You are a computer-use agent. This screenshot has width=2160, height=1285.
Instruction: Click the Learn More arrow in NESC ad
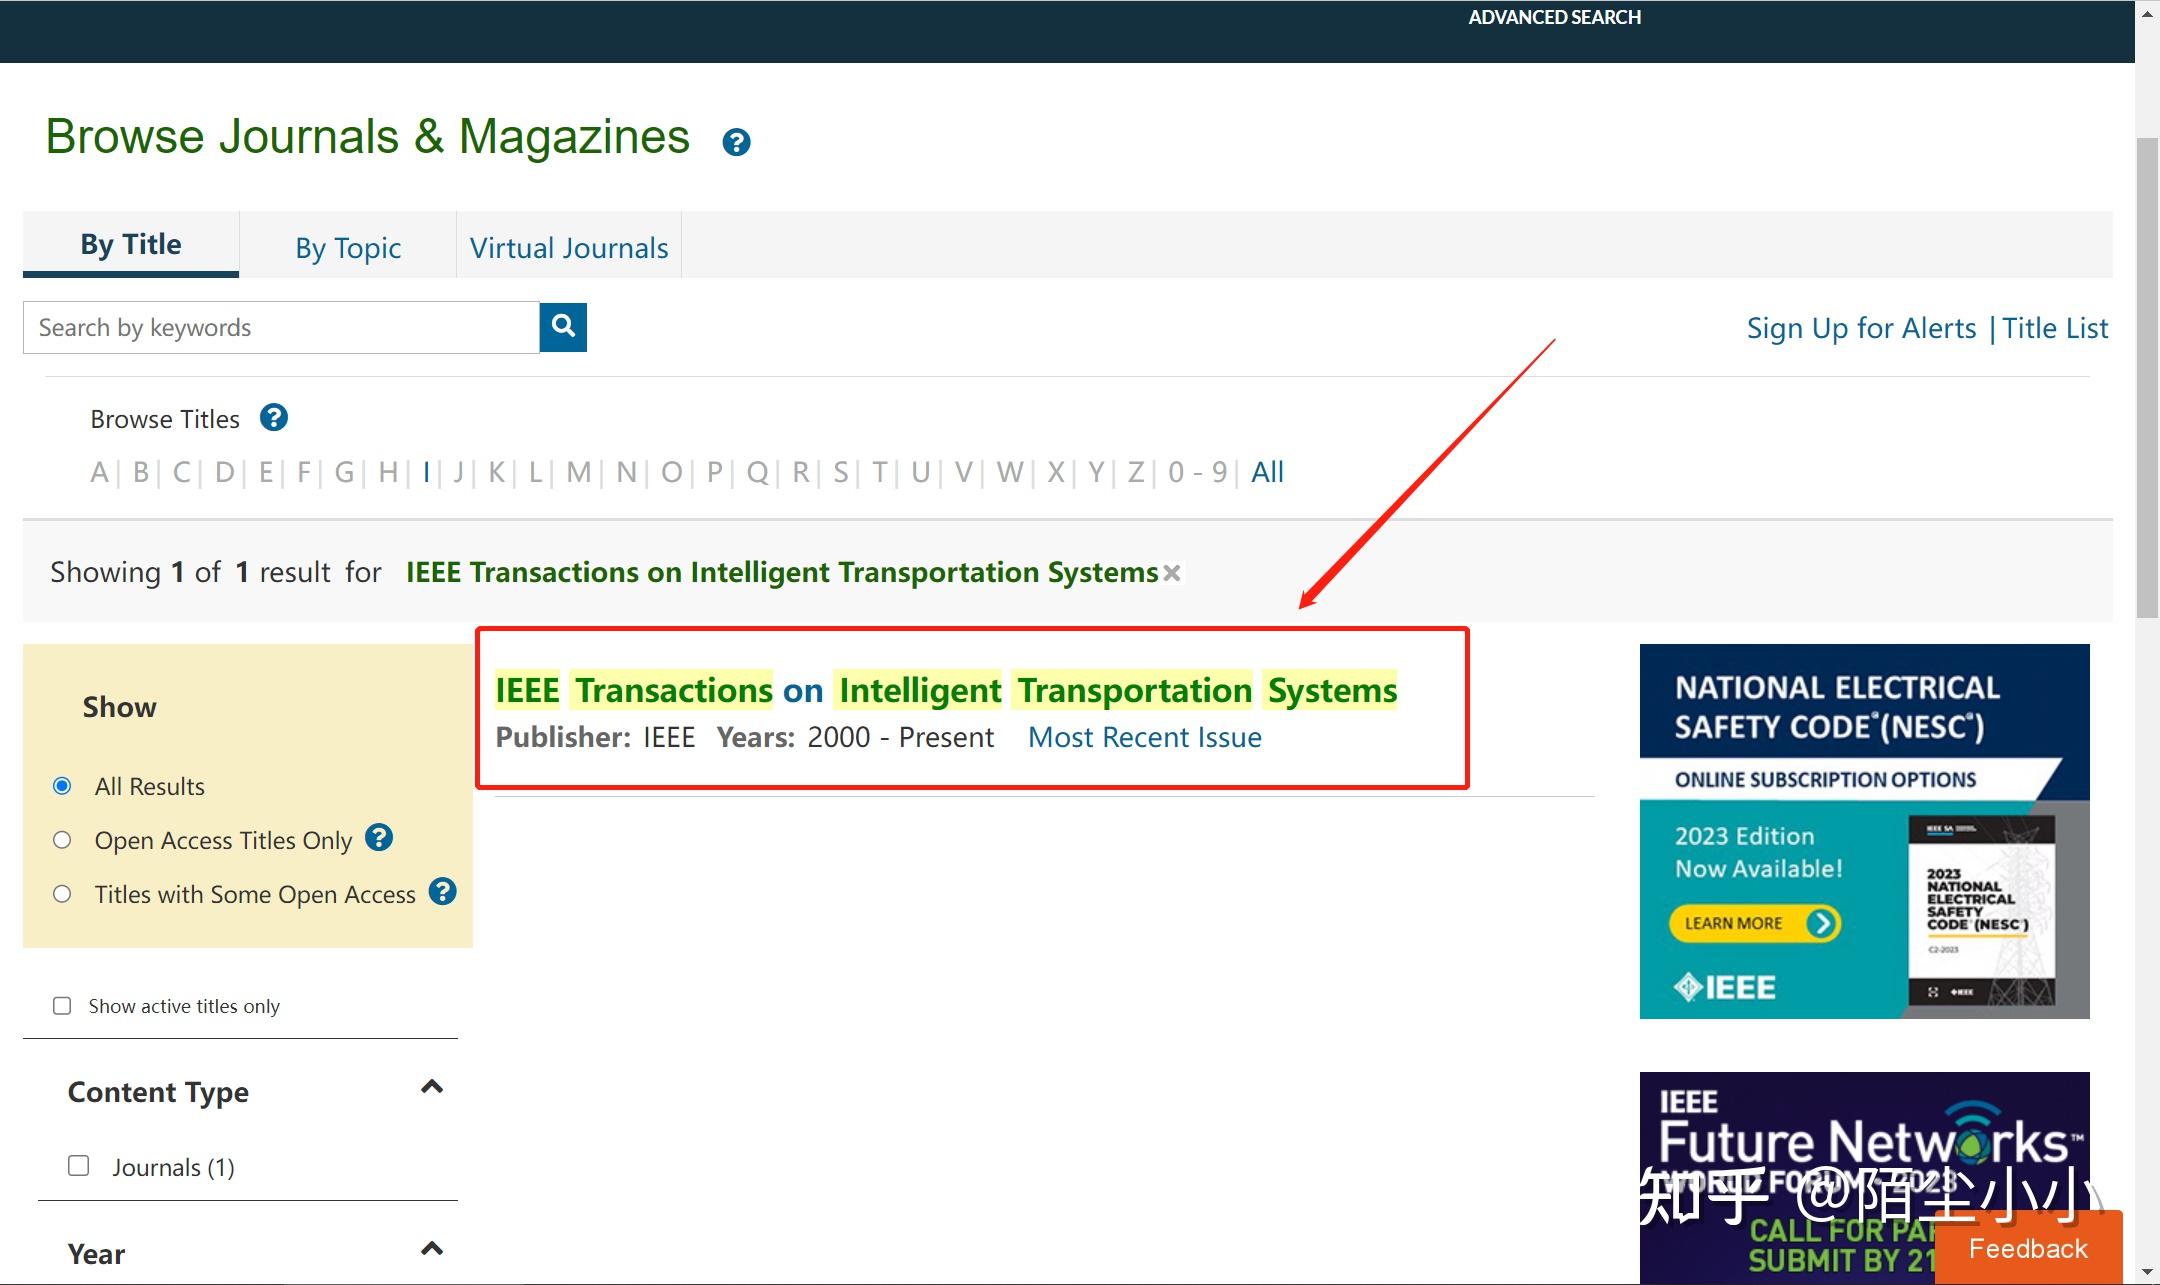(x=1822, y=923)
